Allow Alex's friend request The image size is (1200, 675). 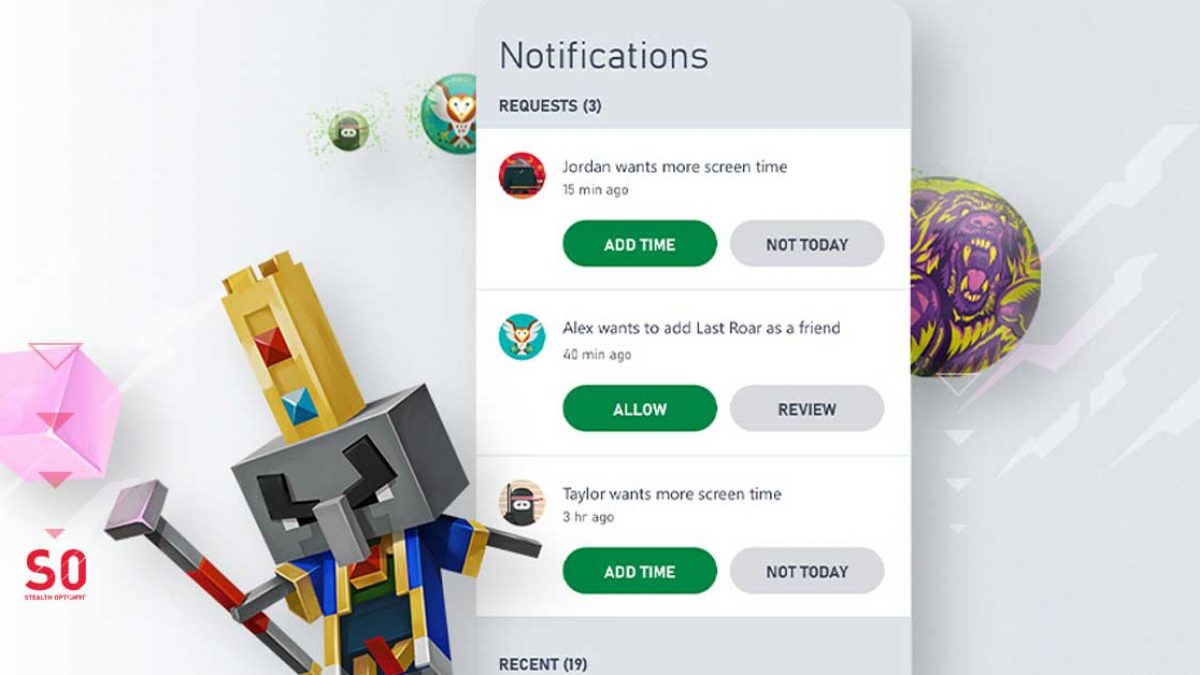coord(640,409)
